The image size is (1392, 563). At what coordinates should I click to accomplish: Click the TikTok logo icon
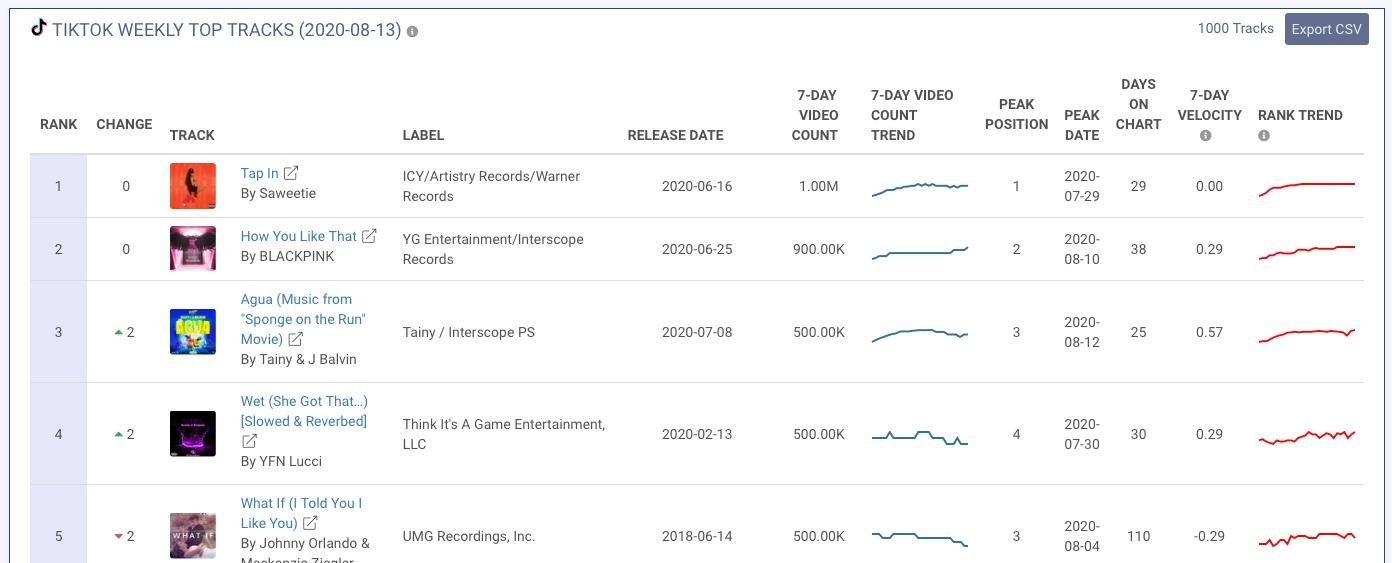(x=38, y=27)
